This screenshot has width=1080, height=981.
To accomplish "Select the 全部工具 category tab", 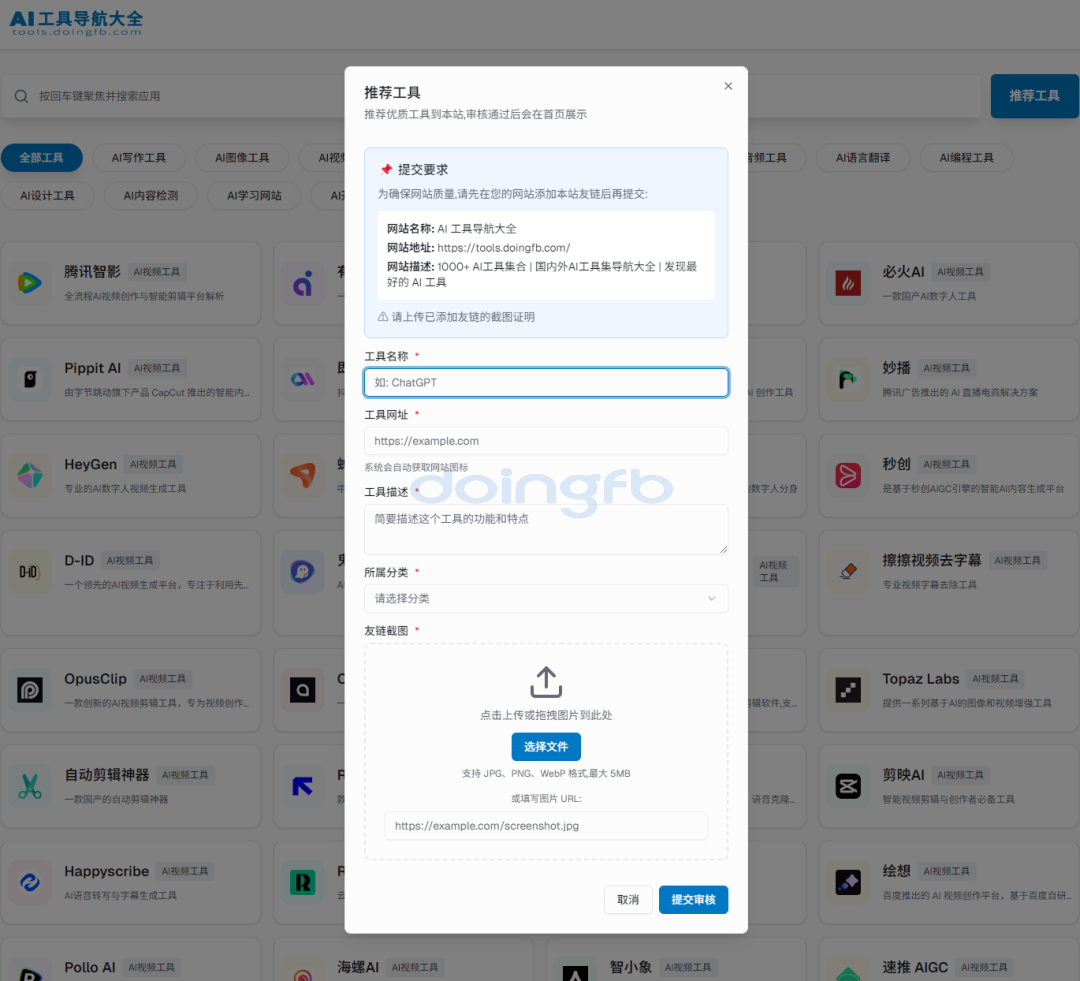I will (41, 158).
